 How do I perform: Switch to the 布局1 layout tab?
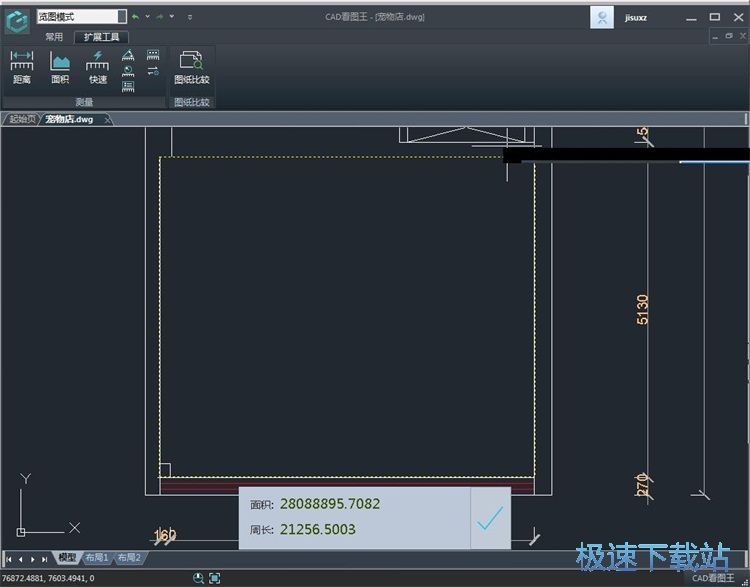point(96,558)
